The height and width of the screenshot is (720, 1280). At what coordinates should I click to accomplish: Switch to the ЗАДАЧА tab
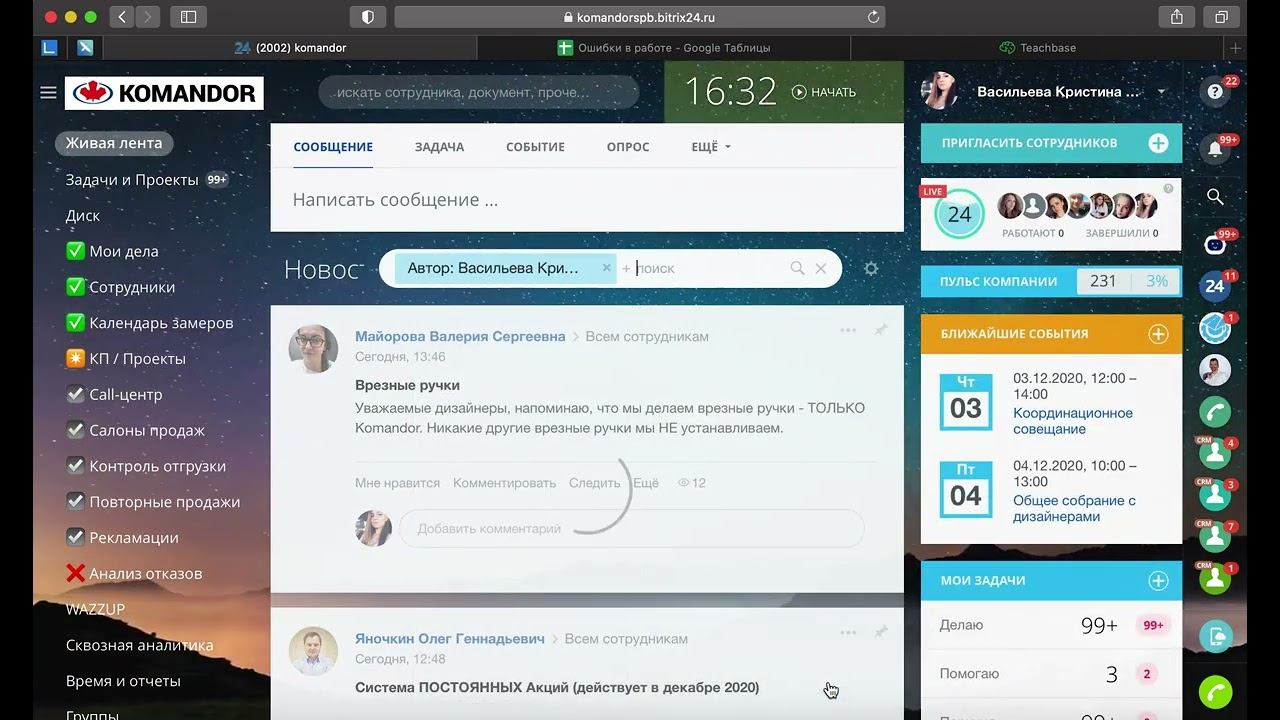[x=439, y=147]
